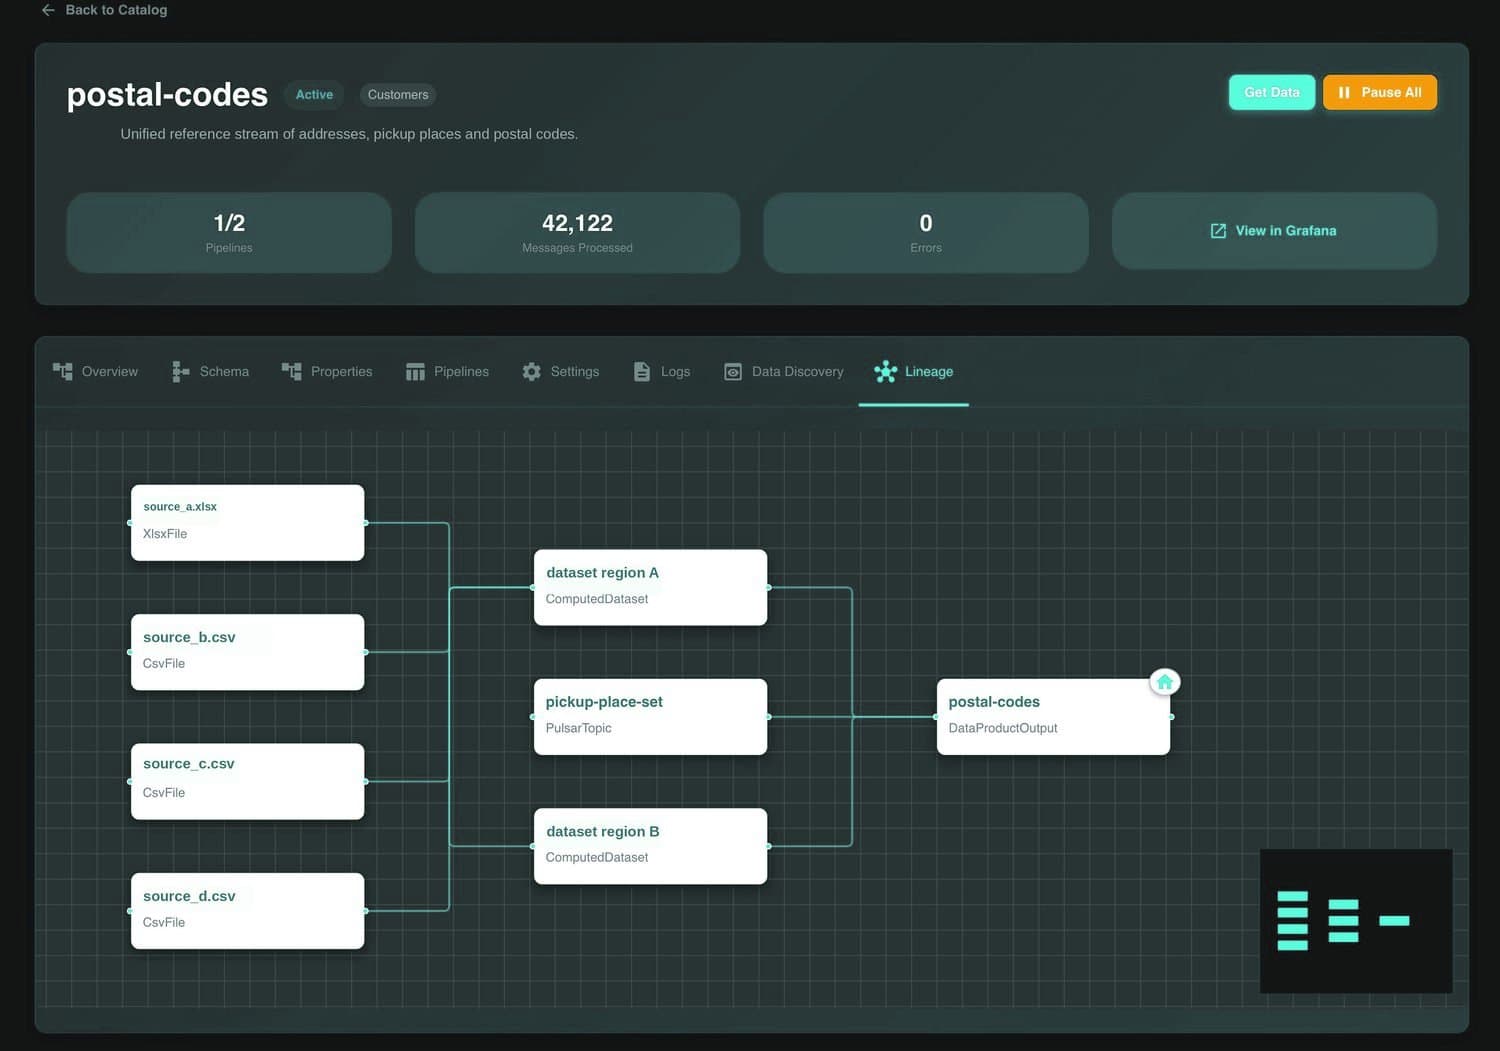Open the Overview tab
Screen dimensions: 1500x1051
pyautogui.click(x=95, y=371)
